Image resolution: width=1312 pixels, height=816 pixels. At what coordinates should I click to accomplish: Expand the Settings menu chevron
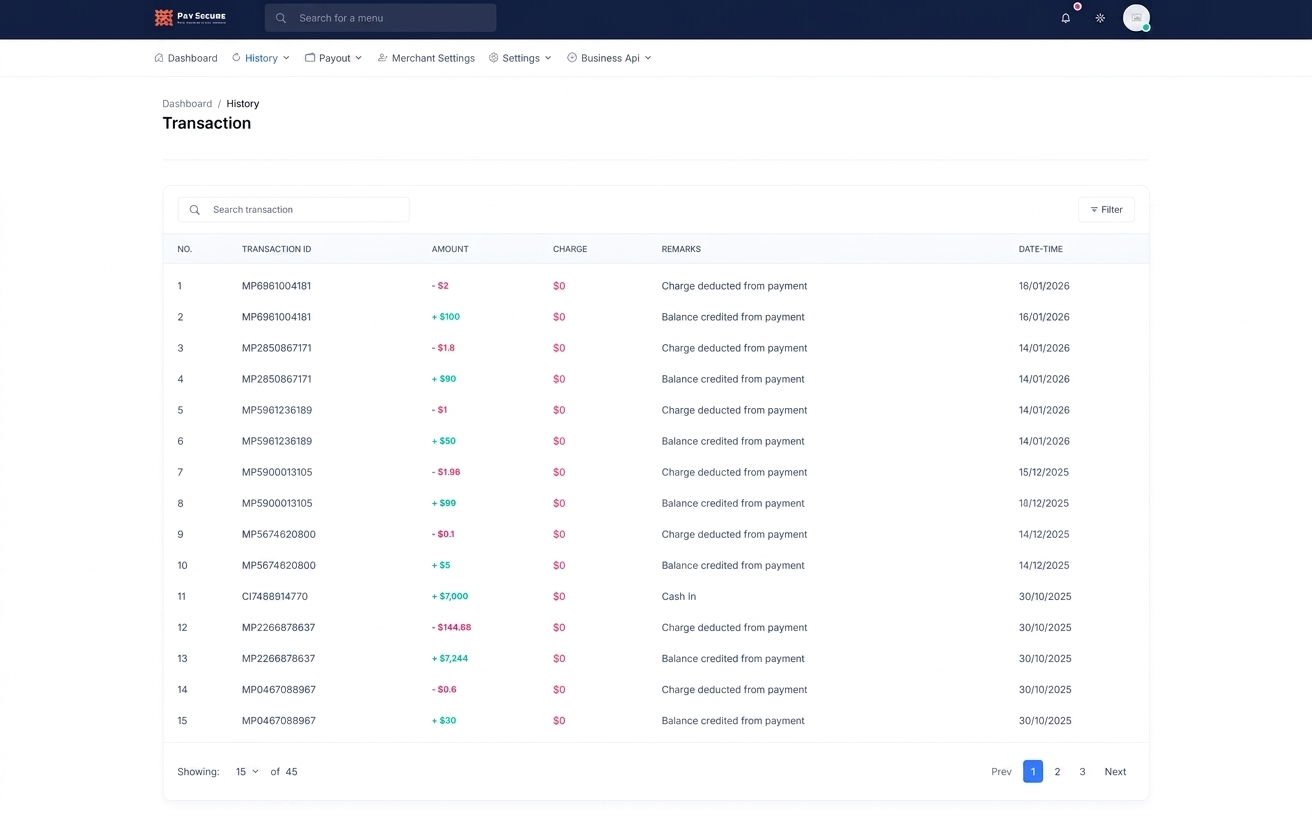click(x=548, y=58)
